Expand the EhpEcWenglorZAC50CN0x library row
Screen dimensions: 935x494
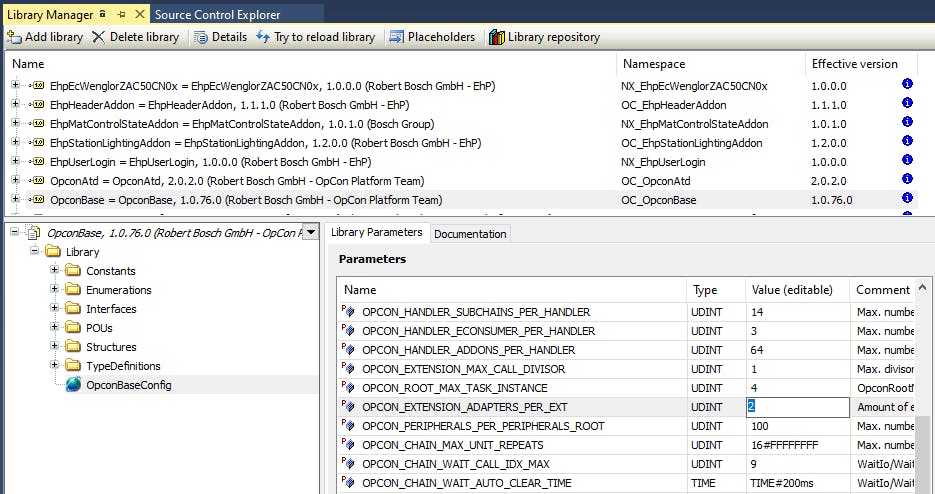tap(15, 85)
